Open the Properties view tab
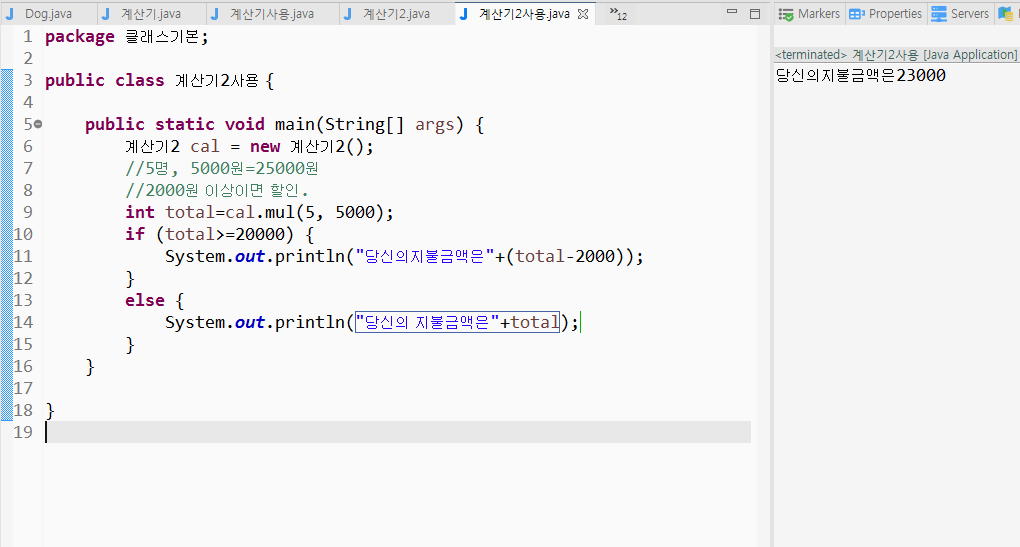Image resolution: width=1020 pixels, height=547 pixels. [x=885, y=14]
